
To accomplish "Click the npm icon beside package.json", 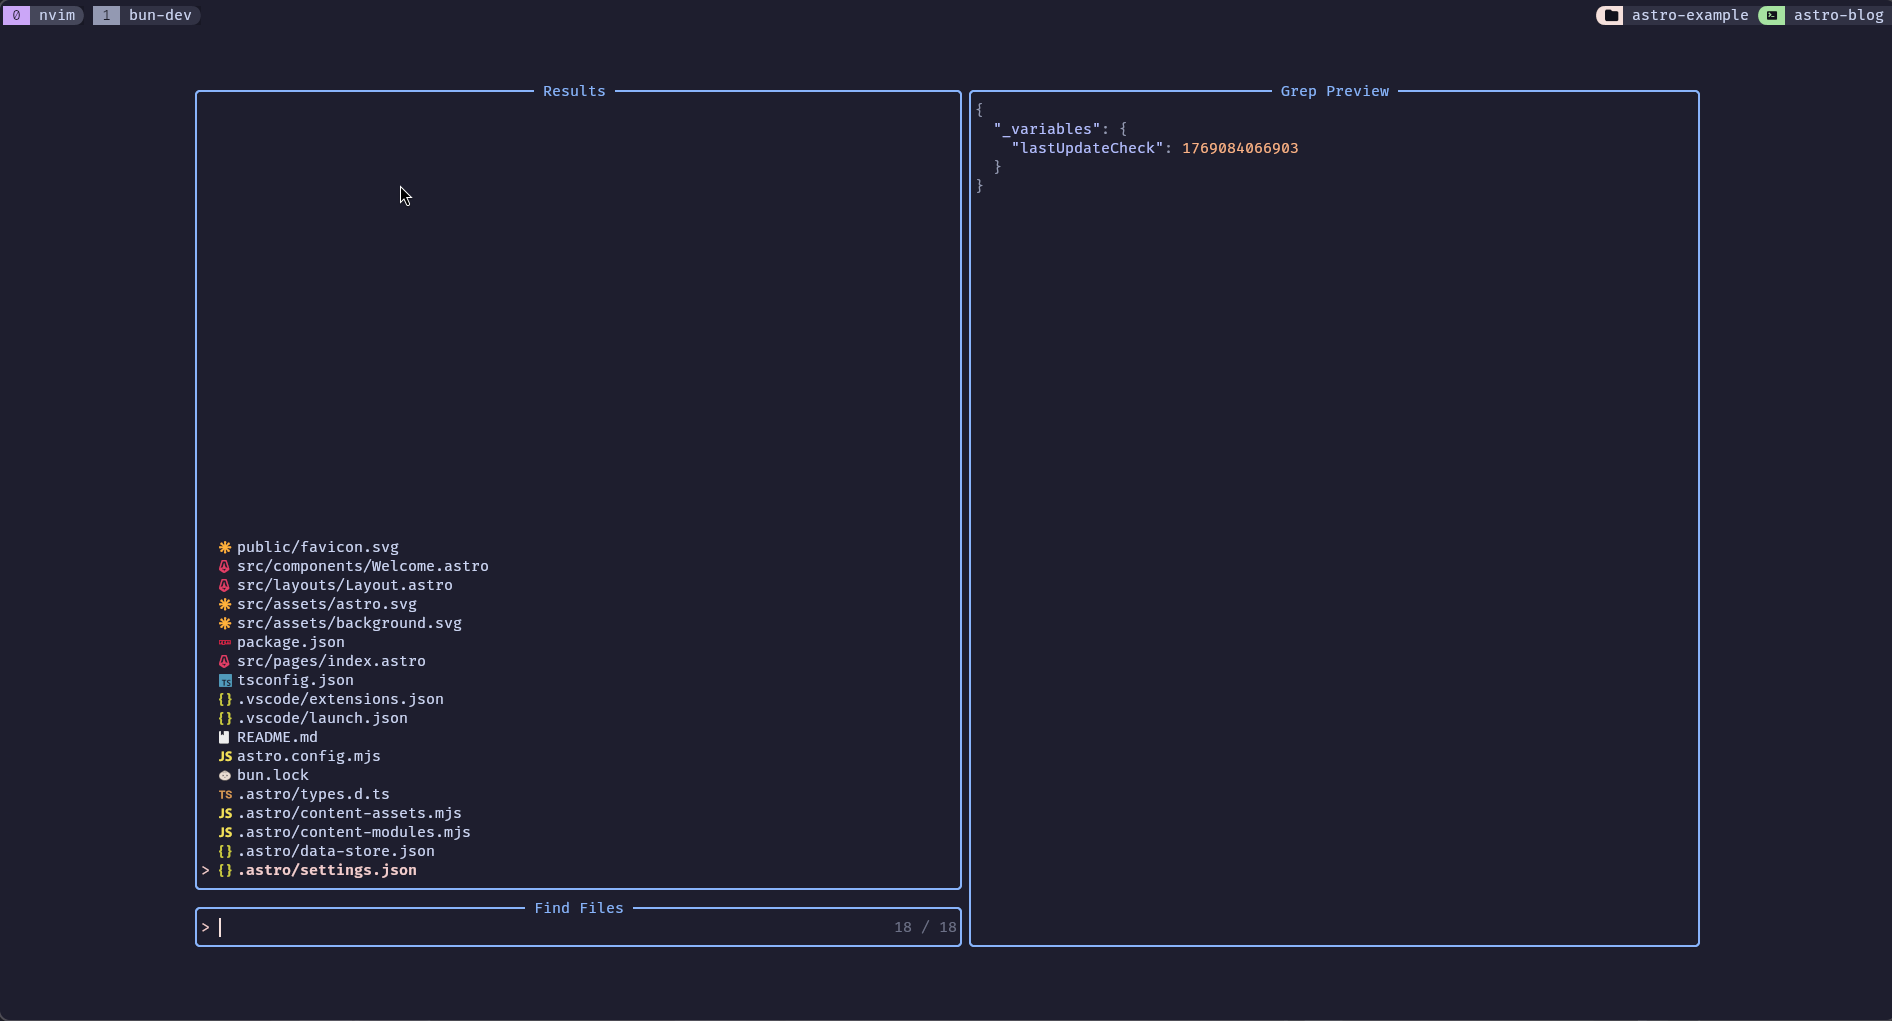I will click(225, 642).
